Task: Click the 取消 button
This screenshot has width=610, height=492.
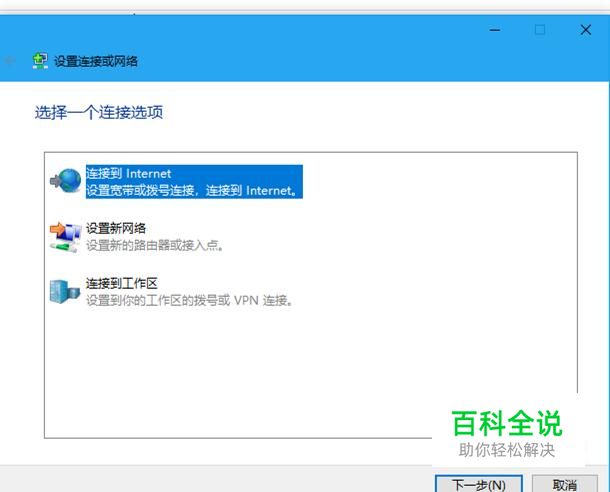Action: [564, 483]
